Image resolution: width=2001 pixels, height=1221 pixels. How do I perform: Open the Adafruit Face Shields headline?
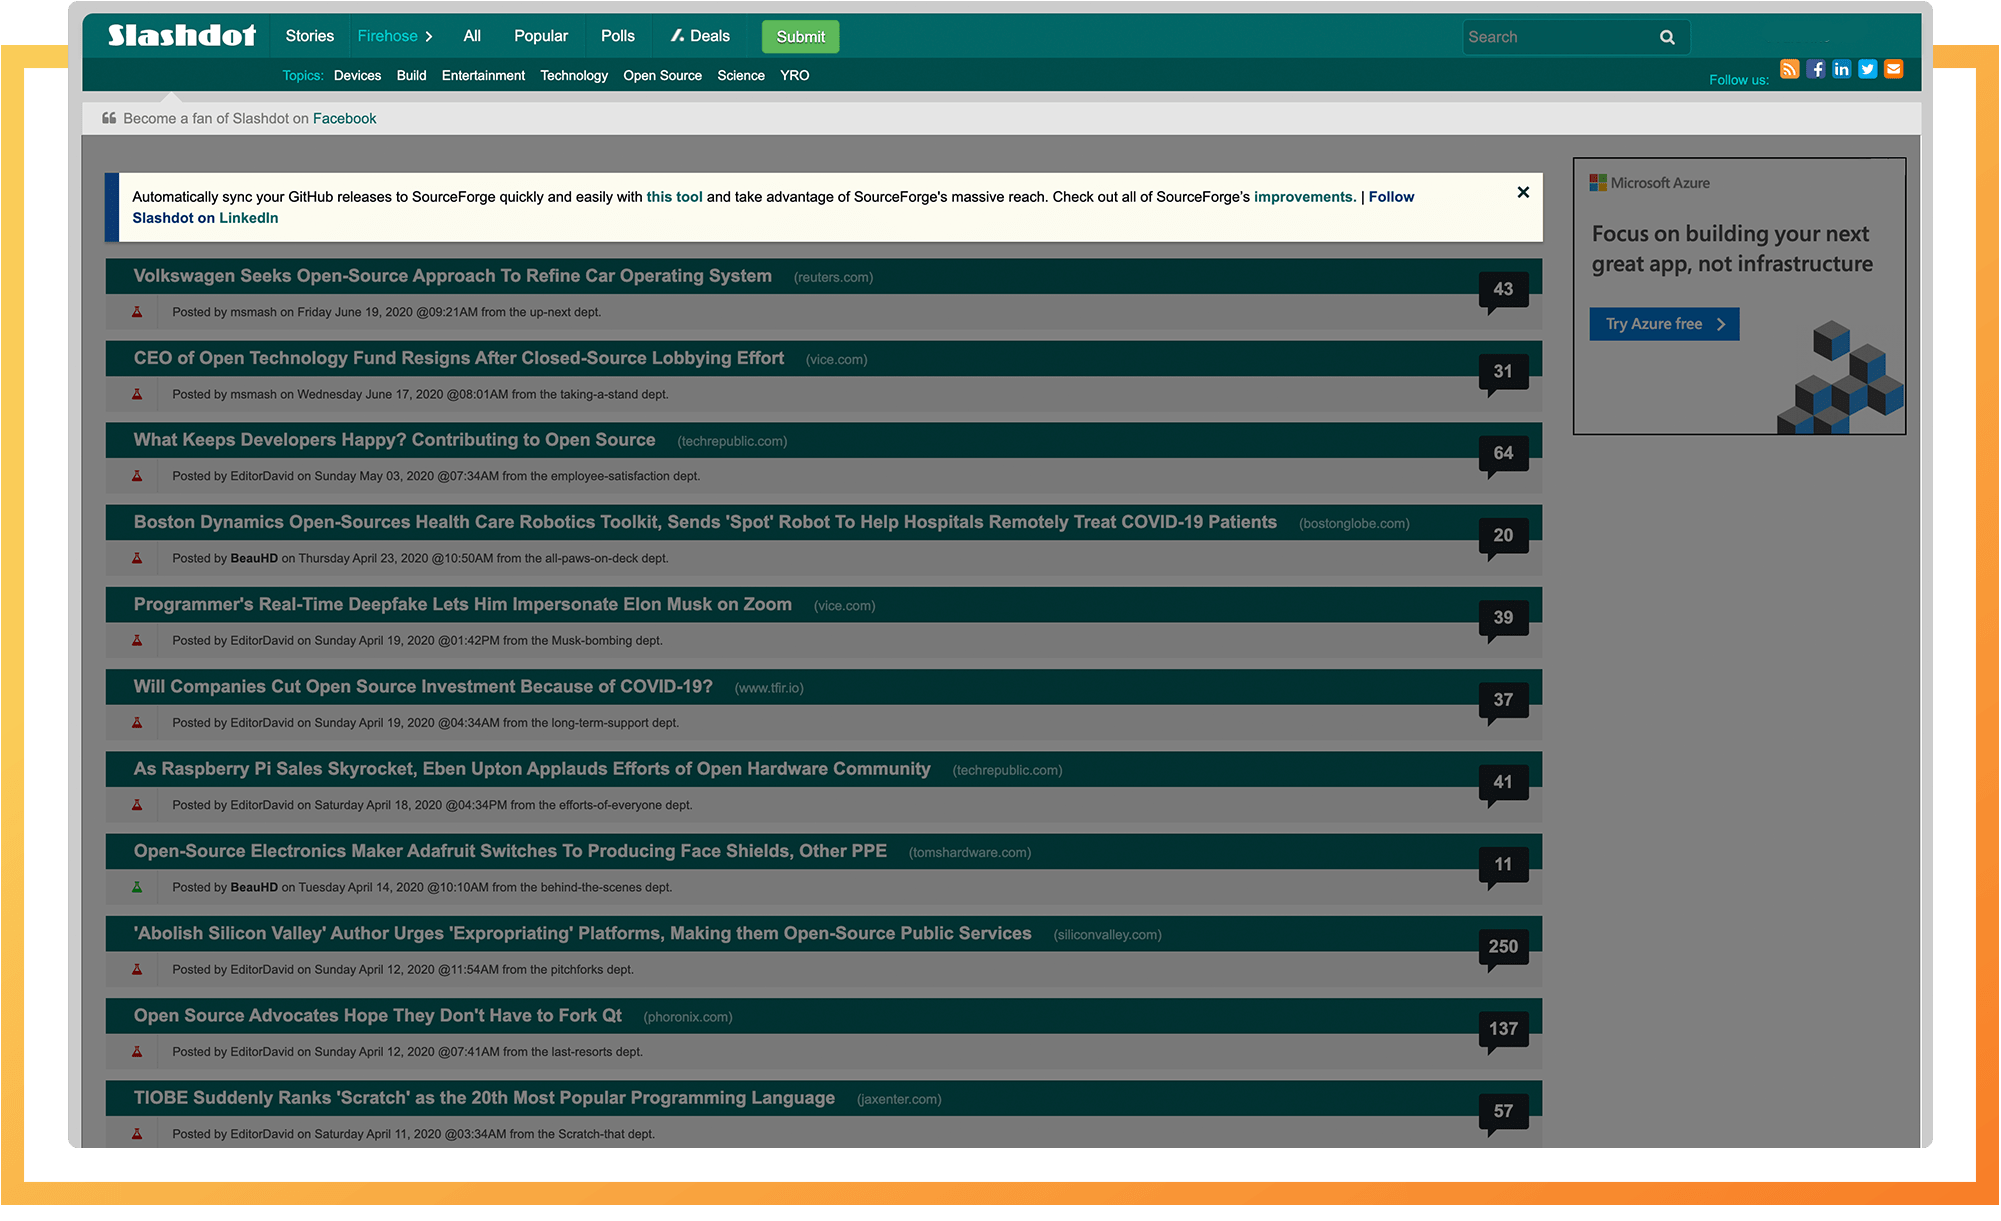tap(510, 851)
